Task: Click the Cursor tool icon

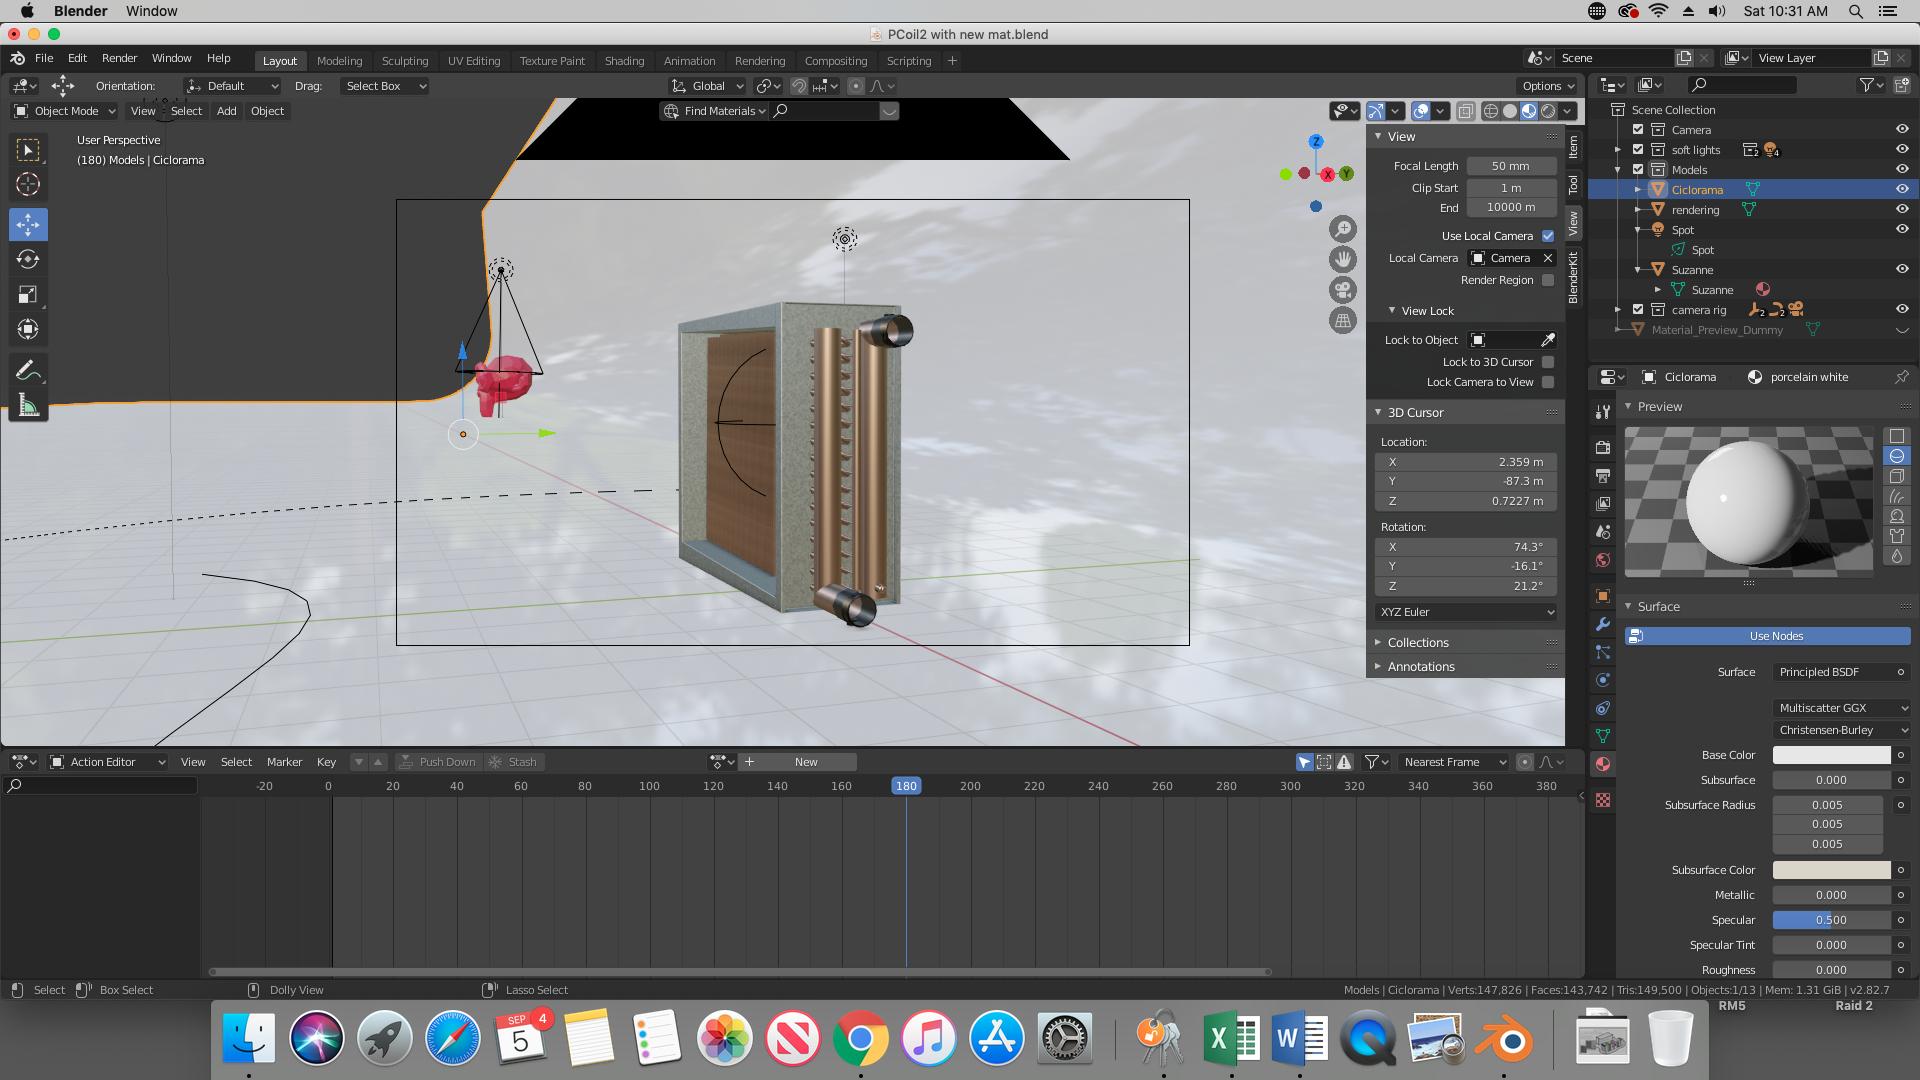Action: (28, 184)
